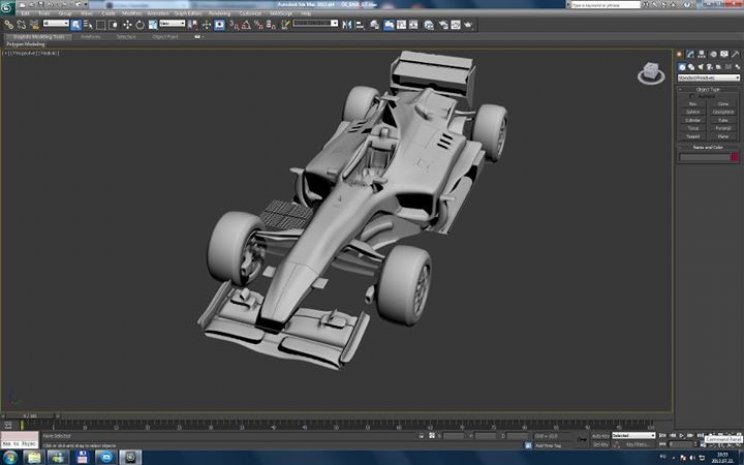The height and width of the screenshot is (465, 744).
Task: Click the Box primitive button
Action: pos(693,104)
